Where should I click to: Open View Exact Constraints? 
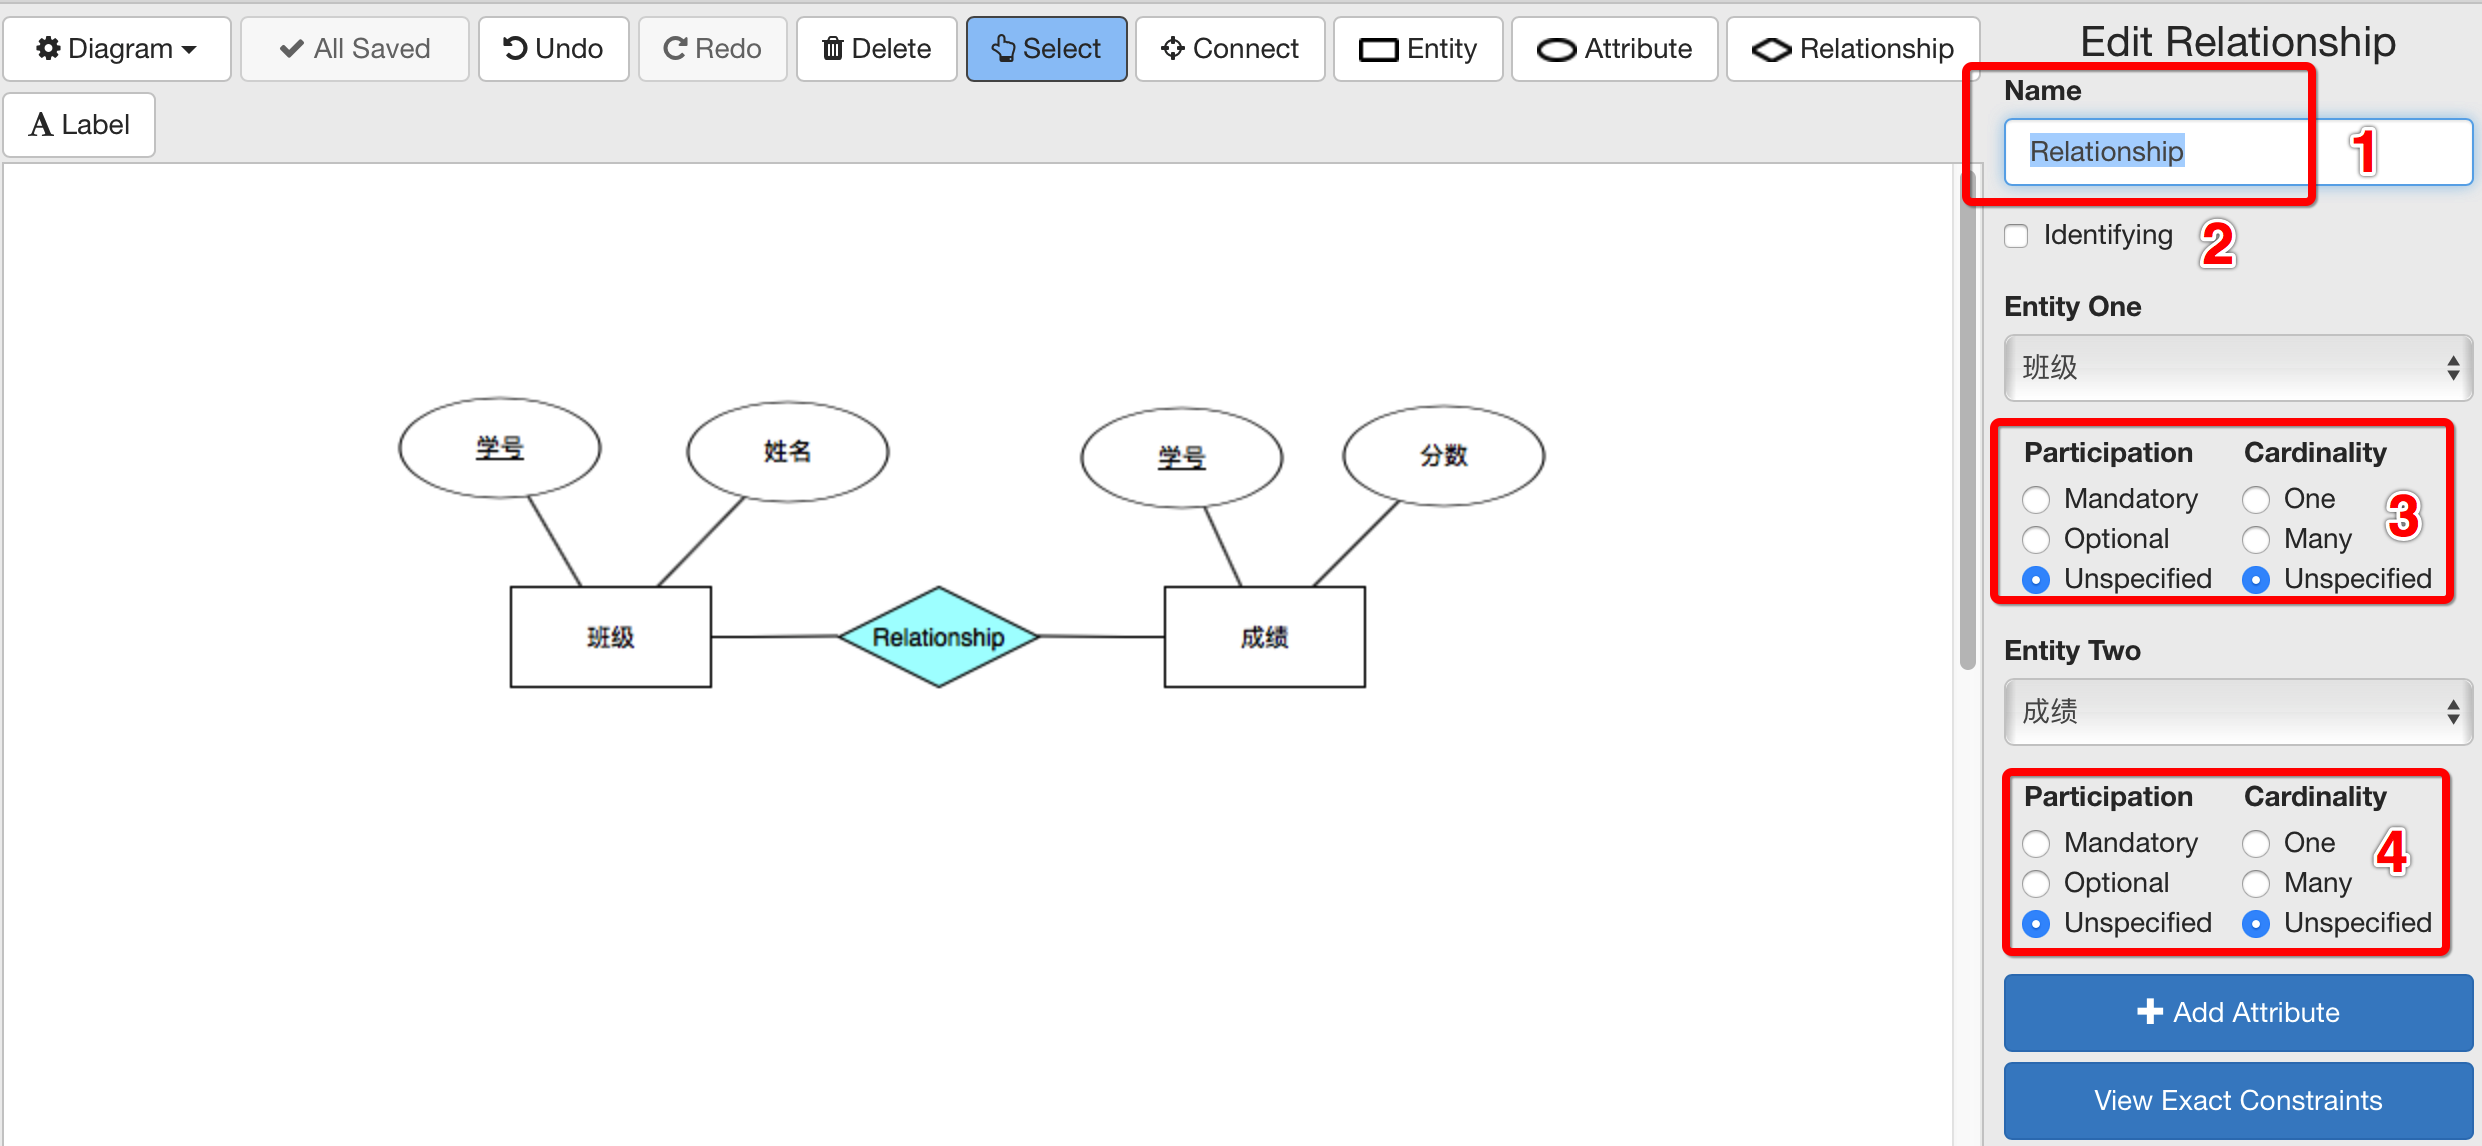coord(2237,1100)
